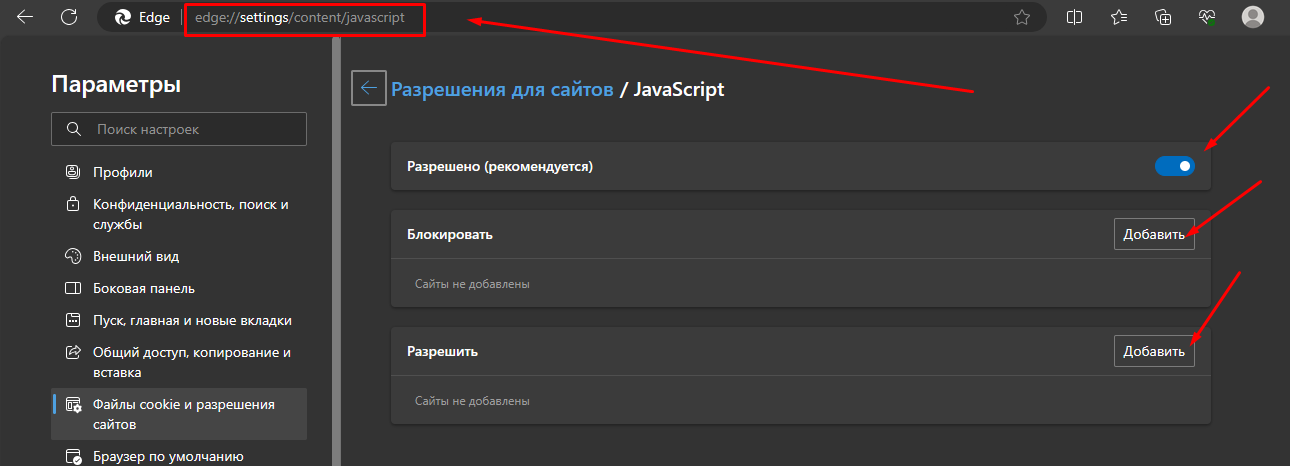Open the Favorites list icon
1290x466 pixels.
[x=1119, y=17]
